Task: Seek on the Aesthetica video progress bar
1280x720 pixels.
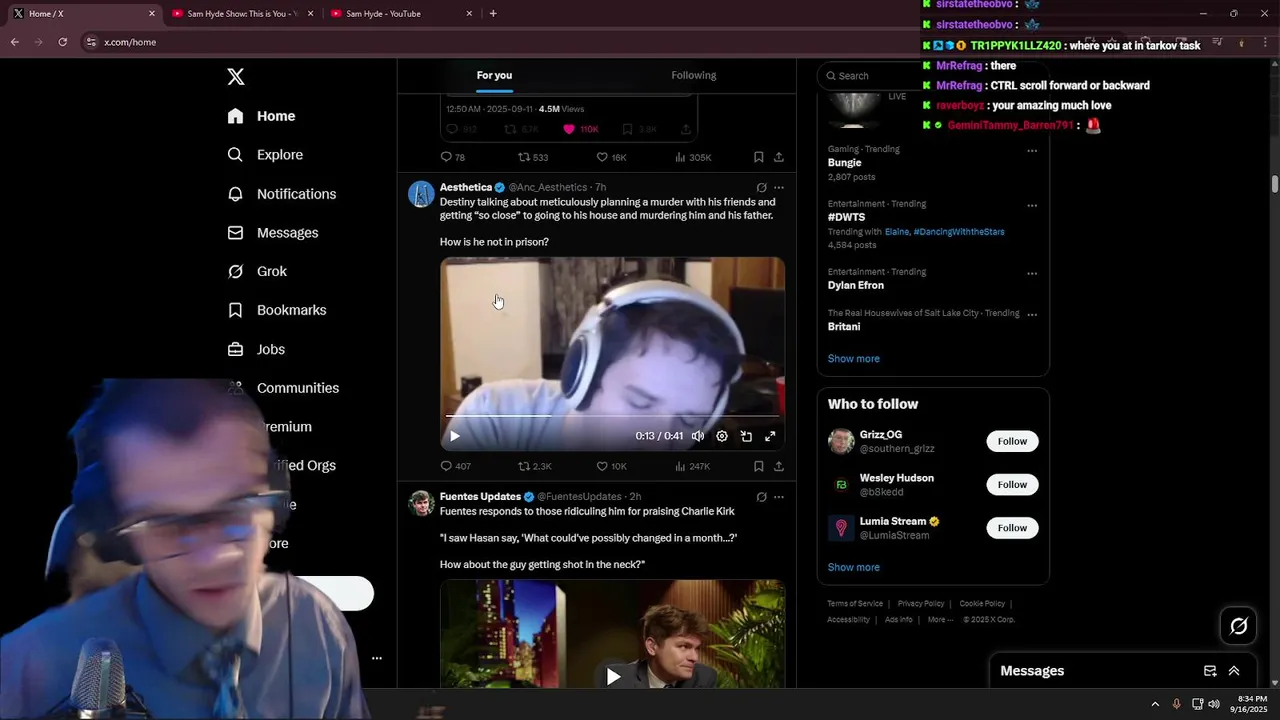Action: pyautogui.click(x=612, y=415)
